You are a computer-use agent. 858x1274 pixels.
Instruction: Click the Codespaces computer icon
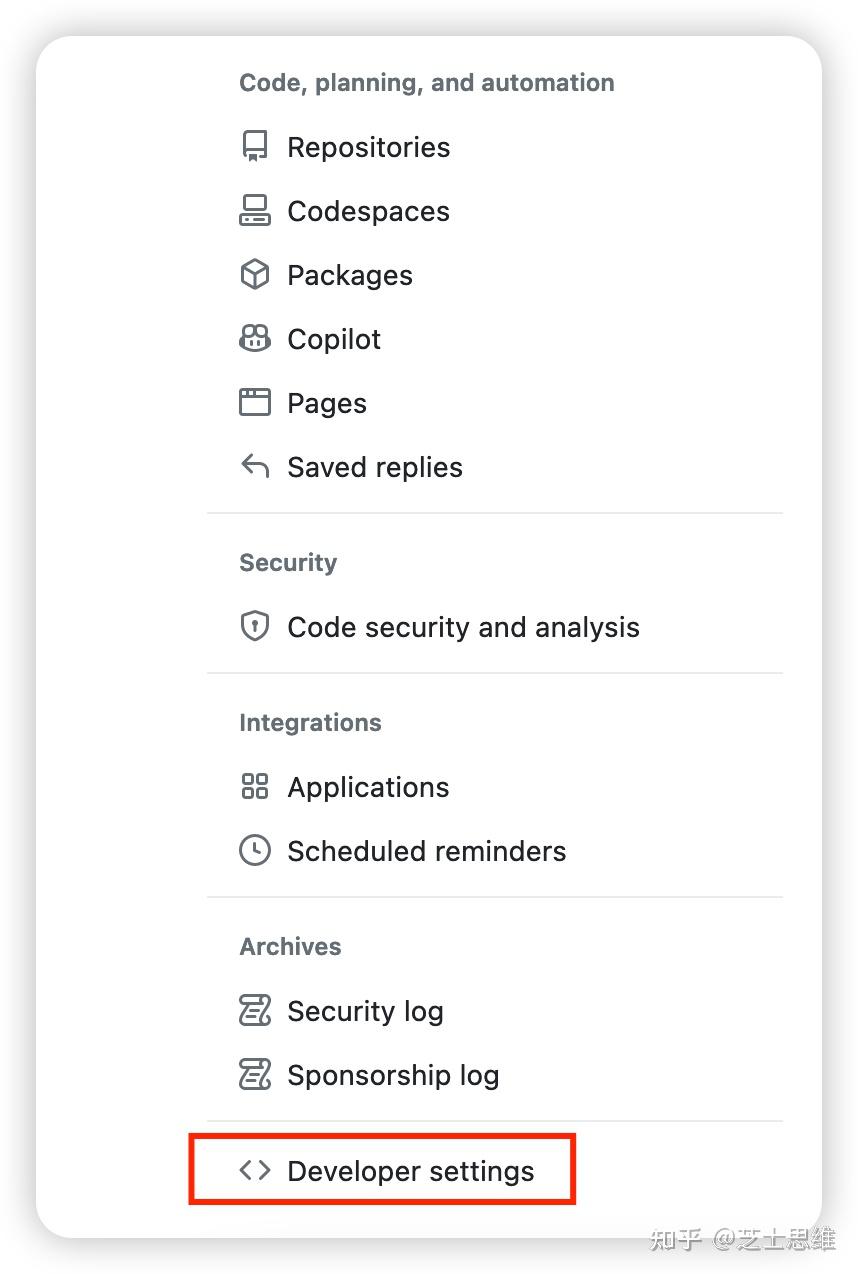pos(255,211)
